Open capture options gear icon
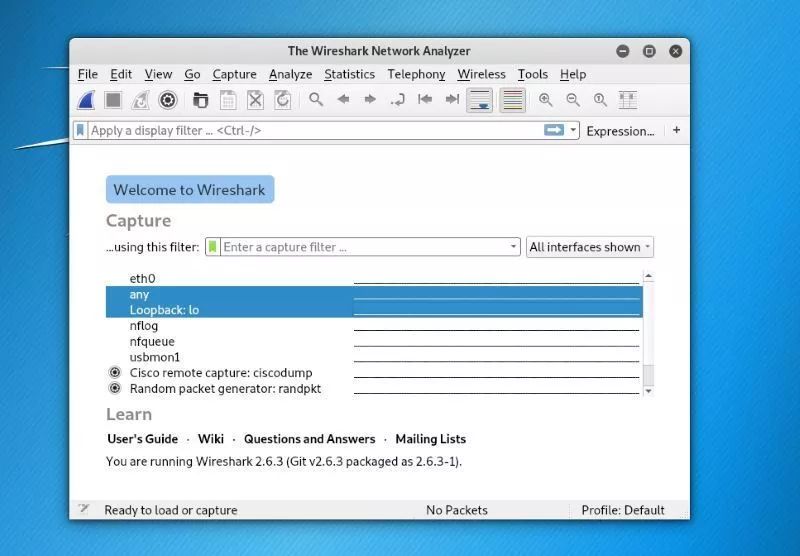Screen dimensions: 800x556 pyautogui.click(x=167, y=100)
